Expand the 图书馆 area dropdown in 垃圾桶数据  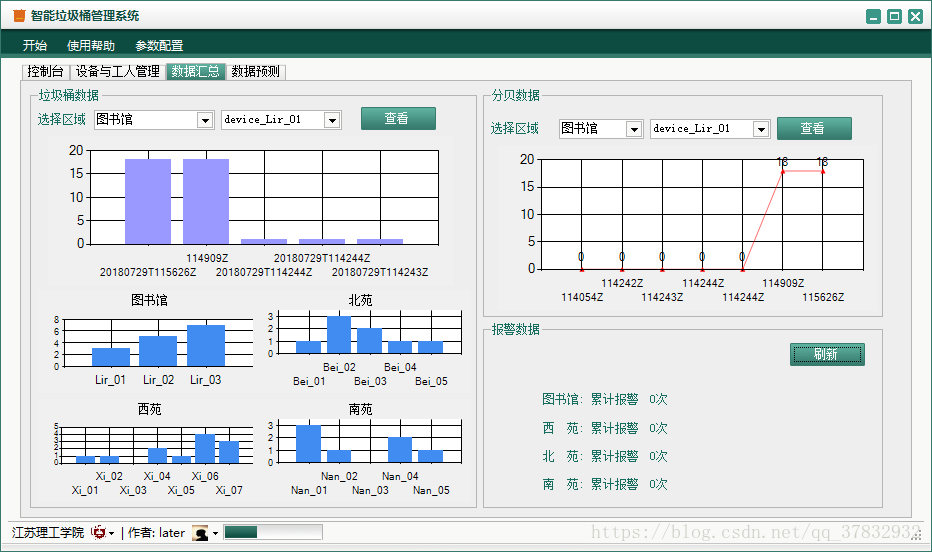click(205, 120)
